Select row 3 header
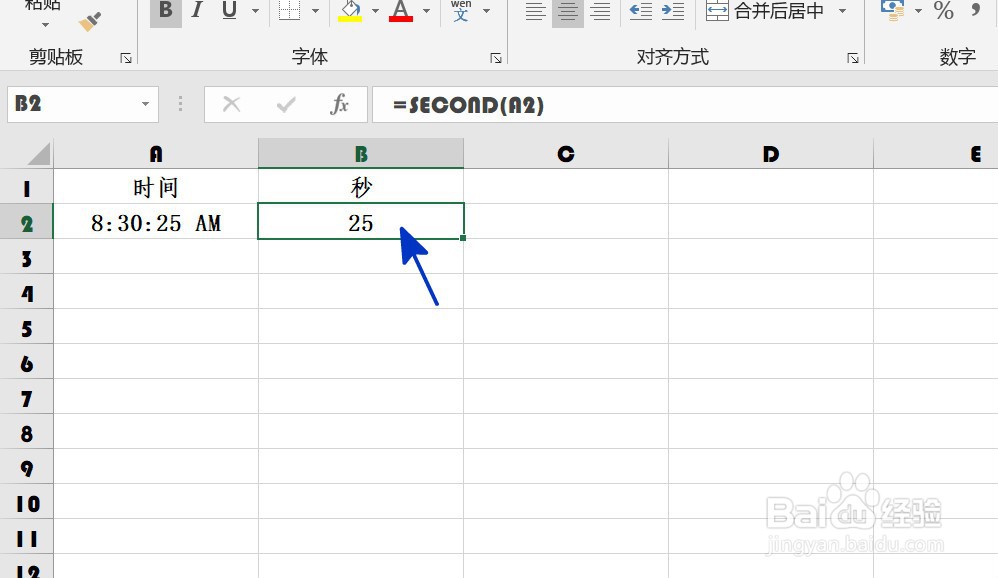This screenshot has width=998, height=578. (26, 258)
